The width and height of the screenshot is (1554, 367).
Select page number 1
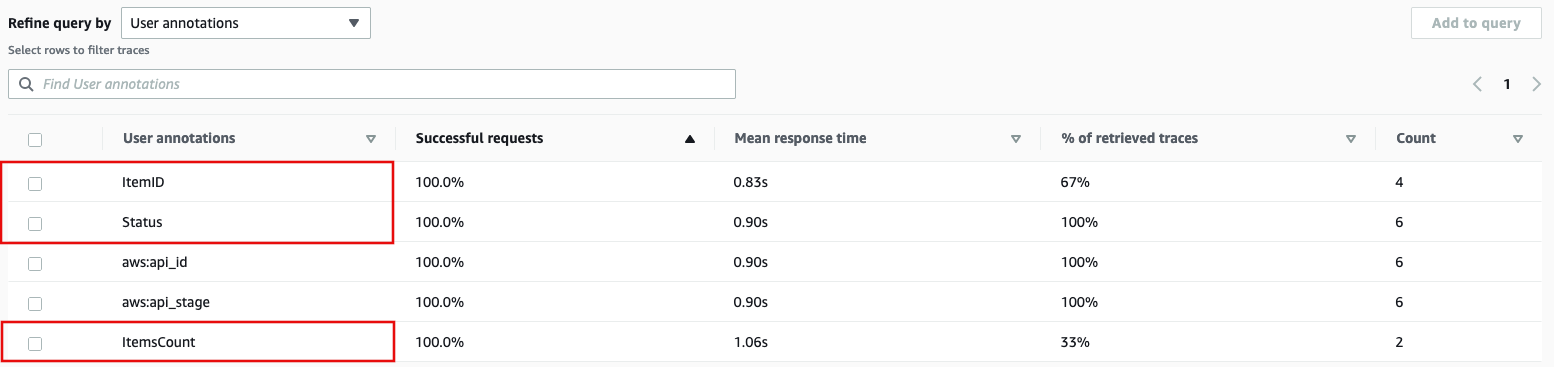1507,85
